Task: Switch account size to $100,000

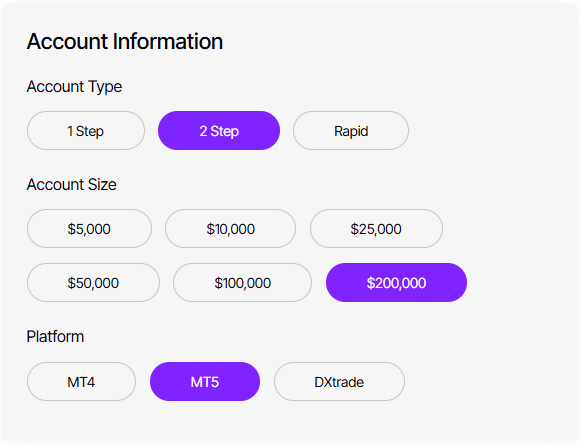Action: point(242,283)
